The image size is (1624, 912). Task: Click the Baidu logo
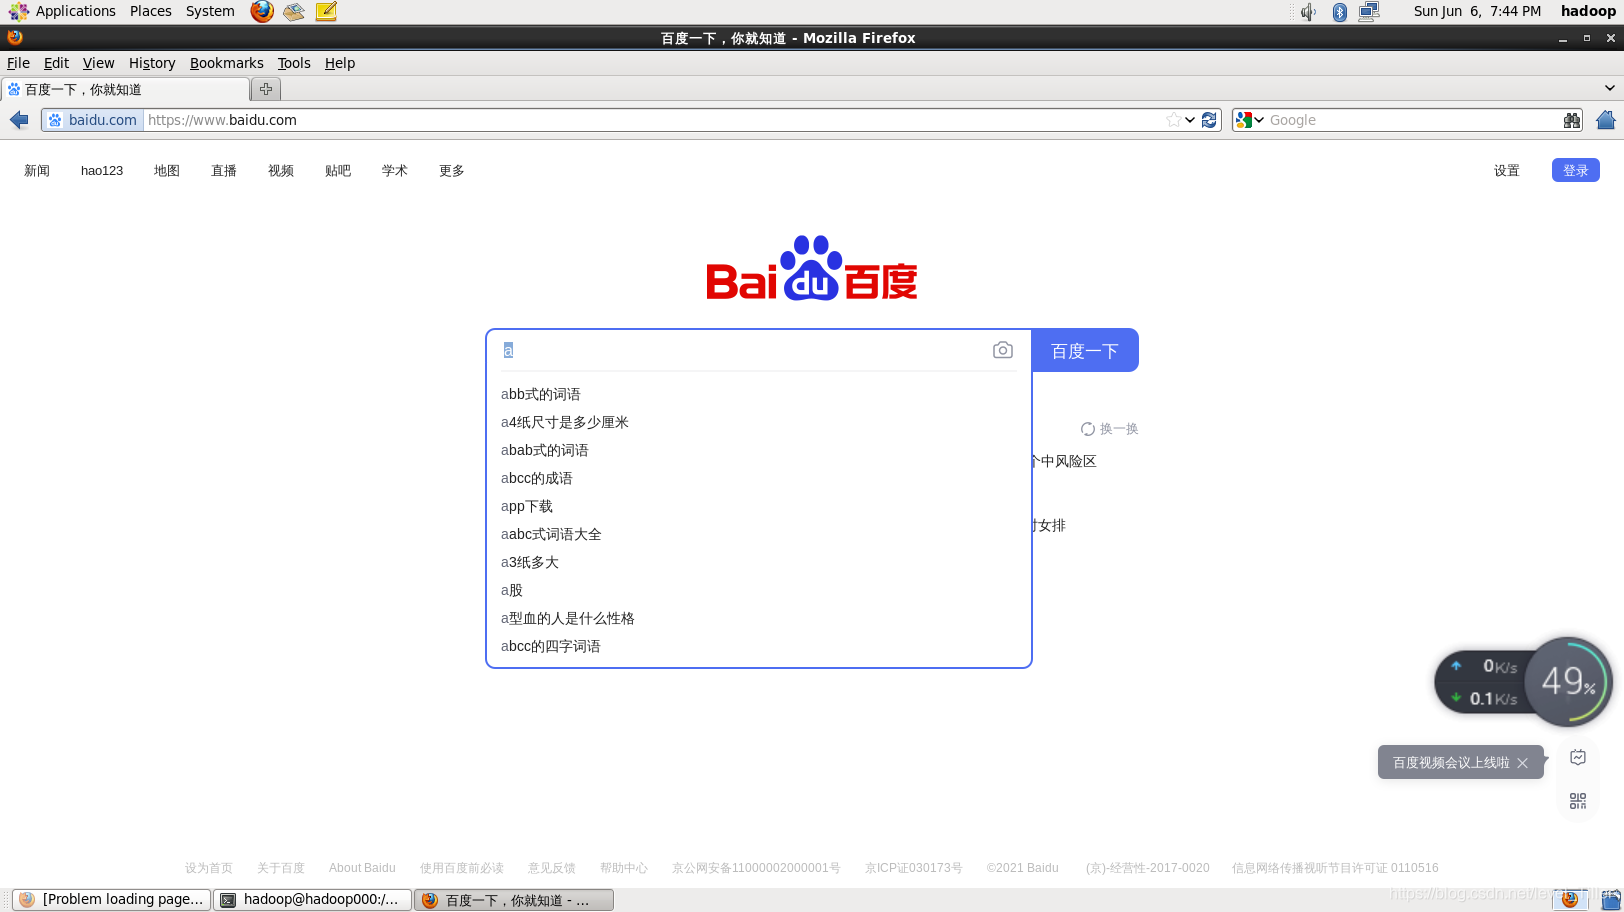click(812, 268)
